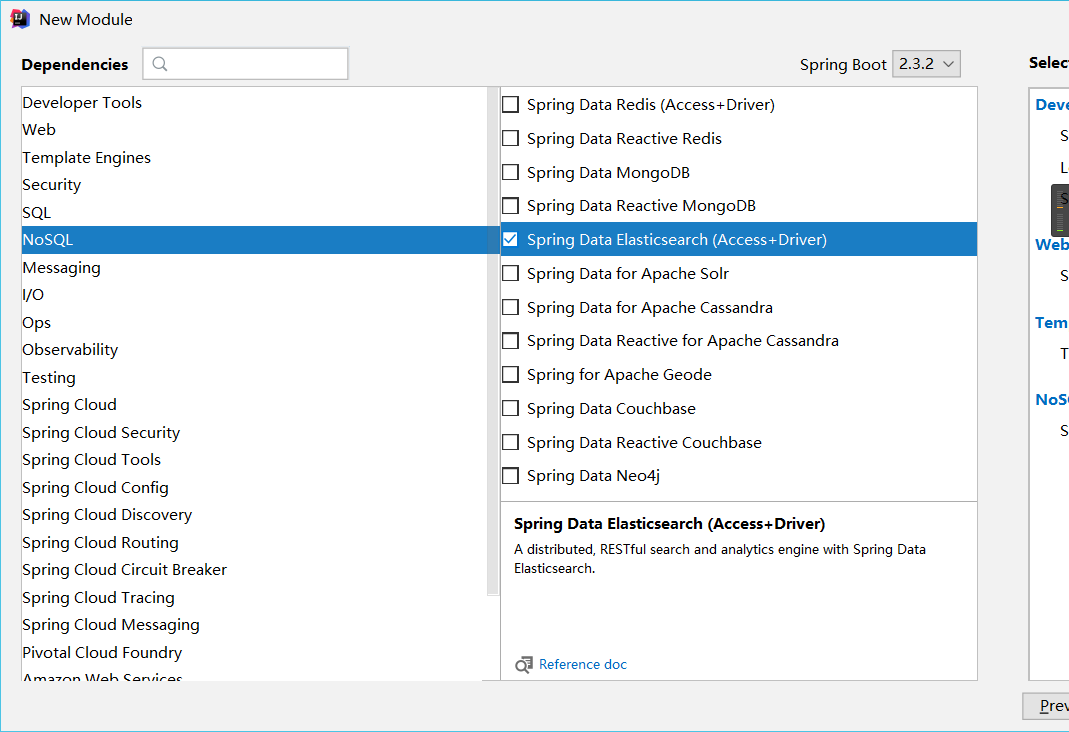Viewport: 1069px width, 732px height.
Task: Click the category list vertical scrollbar
Action: pos(493,341)
